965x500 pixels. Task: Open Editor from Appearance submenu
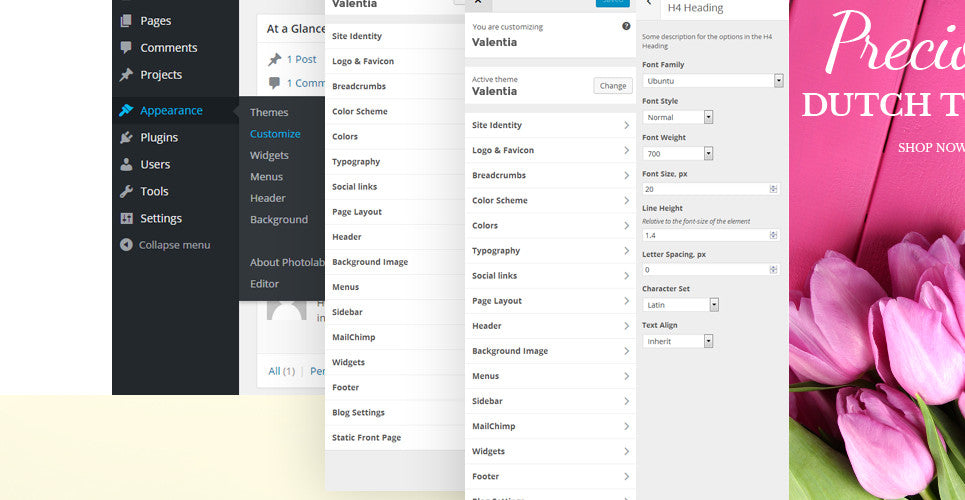[x=264, y=284]
